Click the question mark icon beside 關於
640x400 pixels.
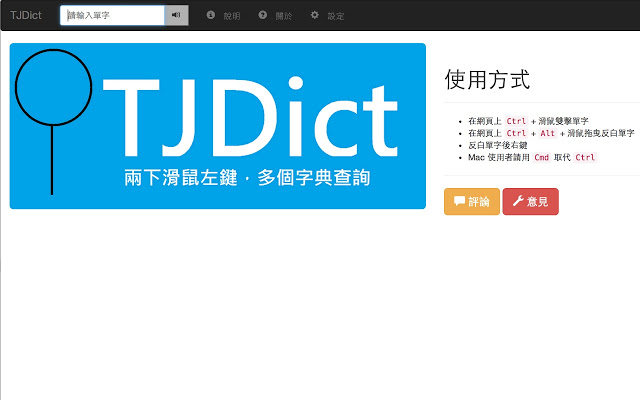click(x=262, y=15)
